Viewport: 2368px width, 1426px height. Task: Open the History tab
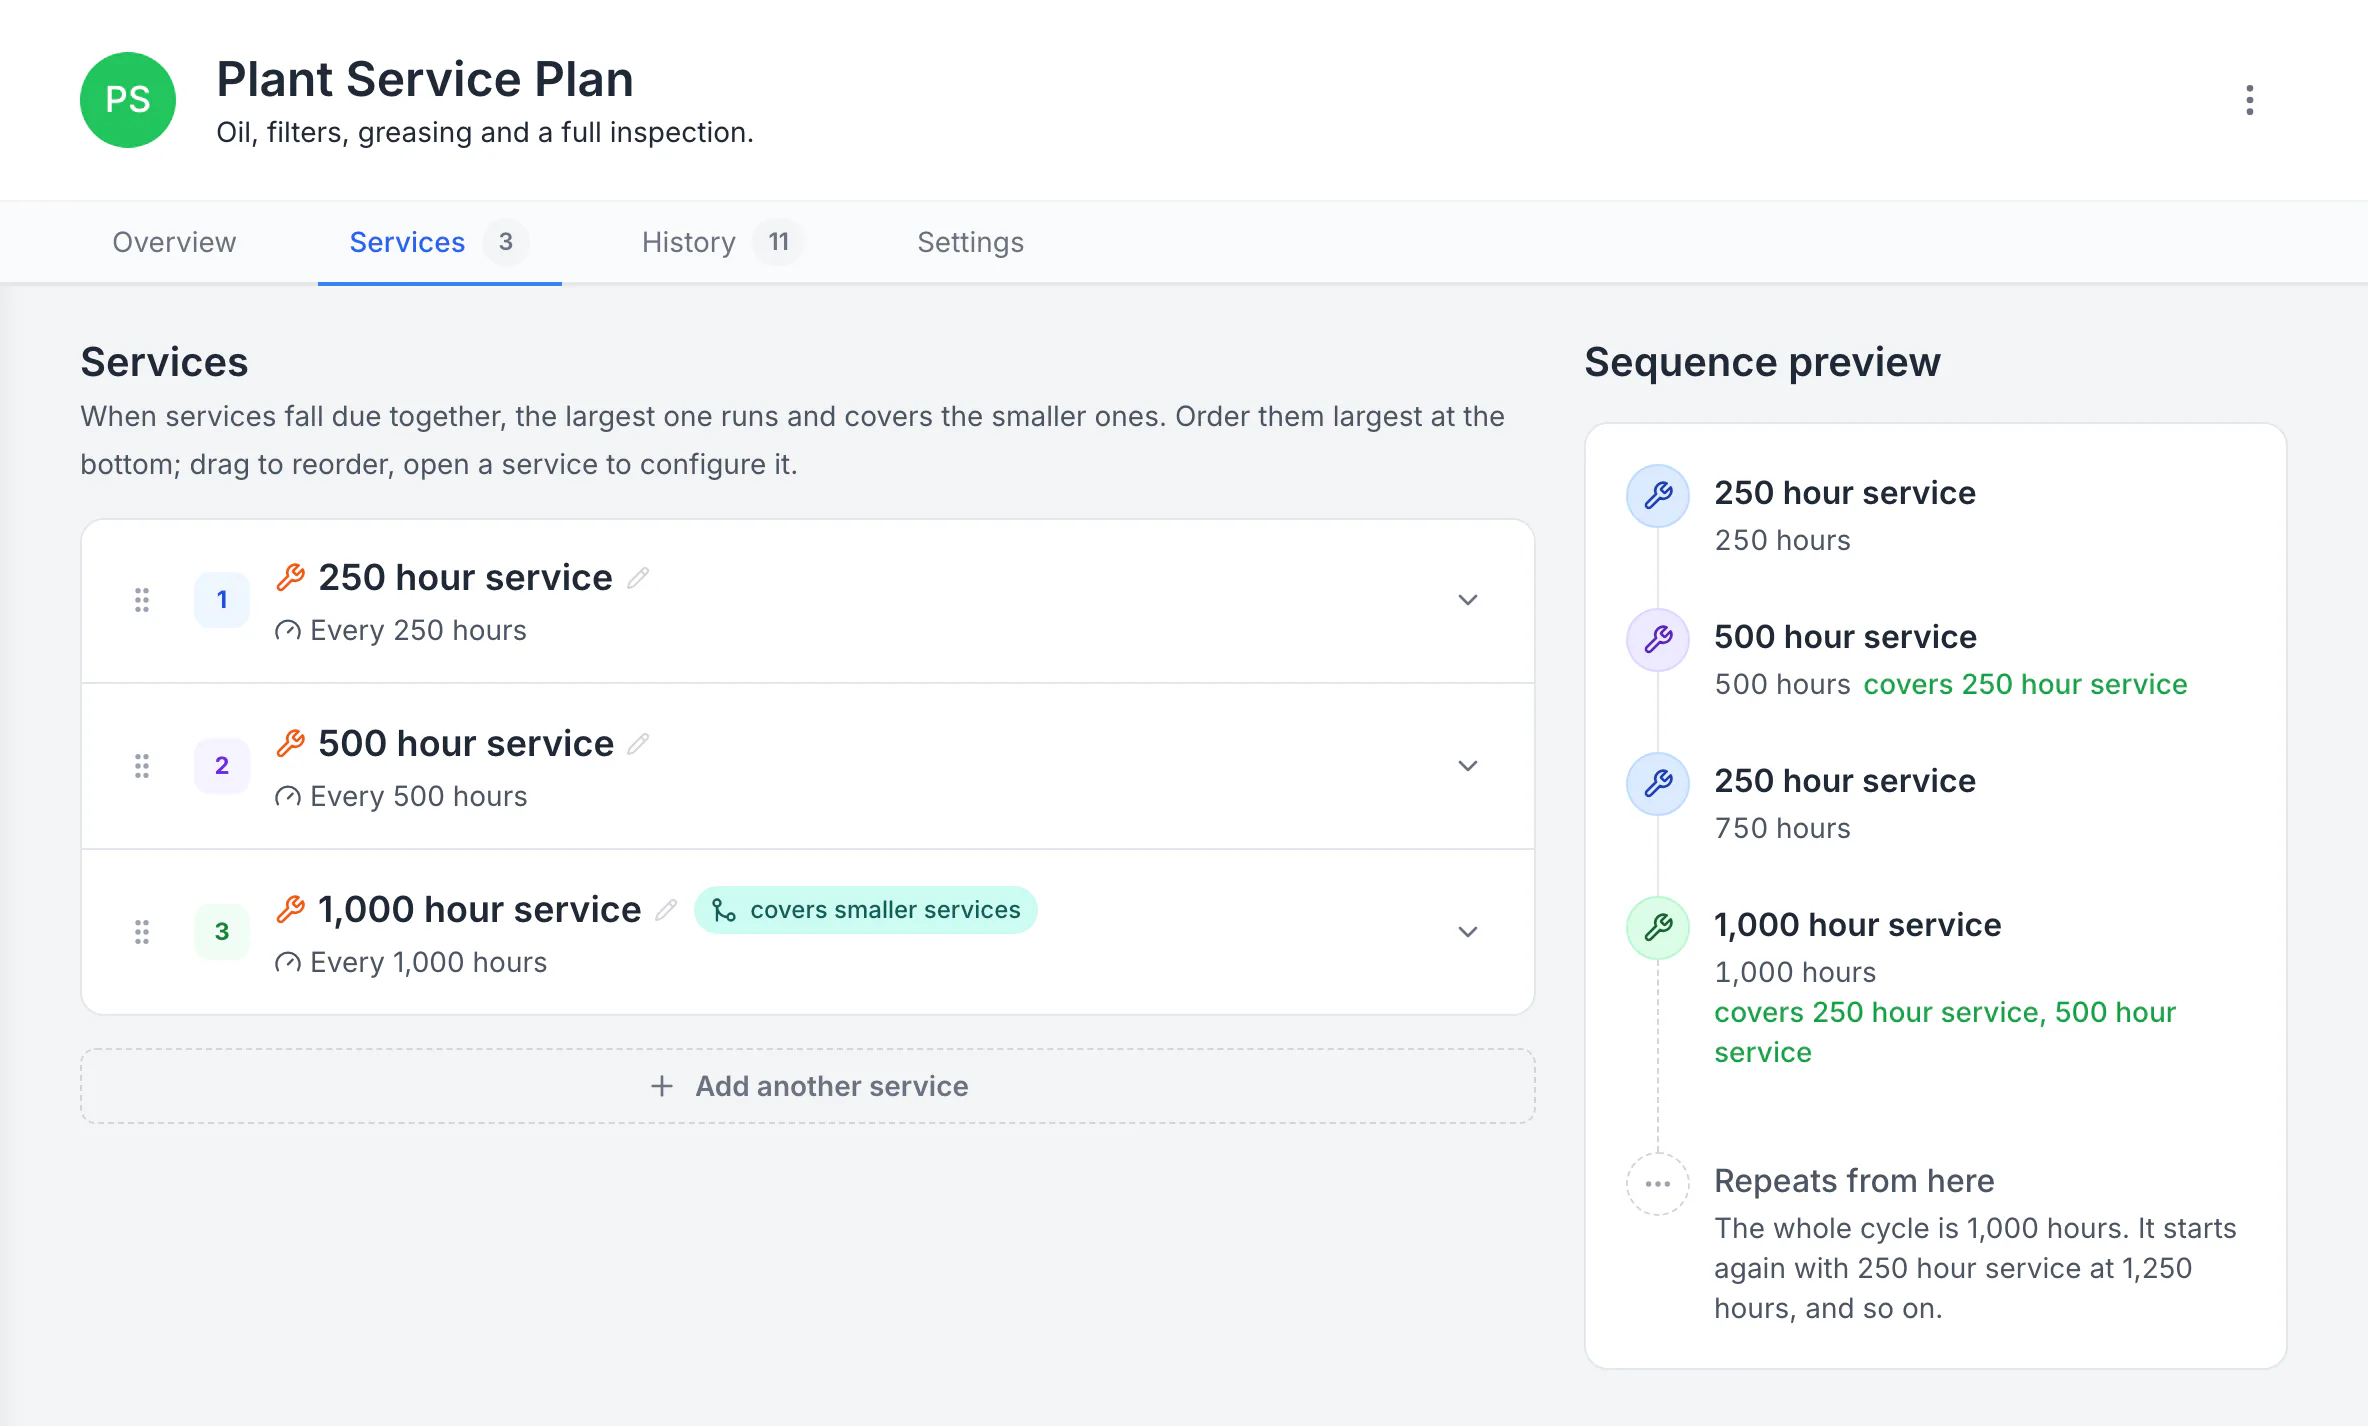tap(722, 242)
